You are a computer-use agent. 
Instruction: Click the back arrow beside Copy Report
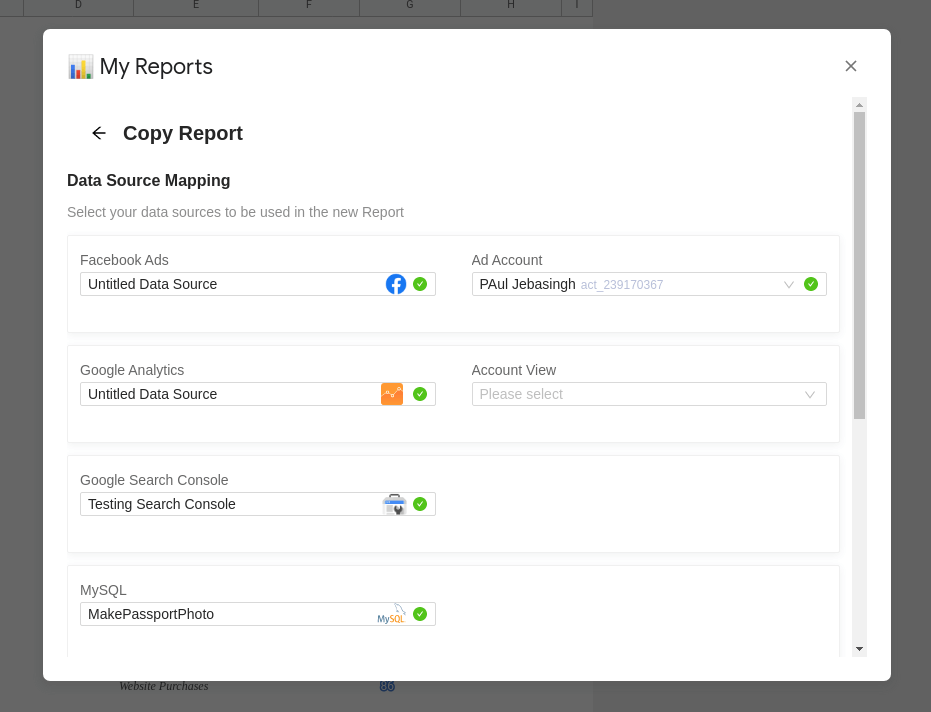coord(99,133)
